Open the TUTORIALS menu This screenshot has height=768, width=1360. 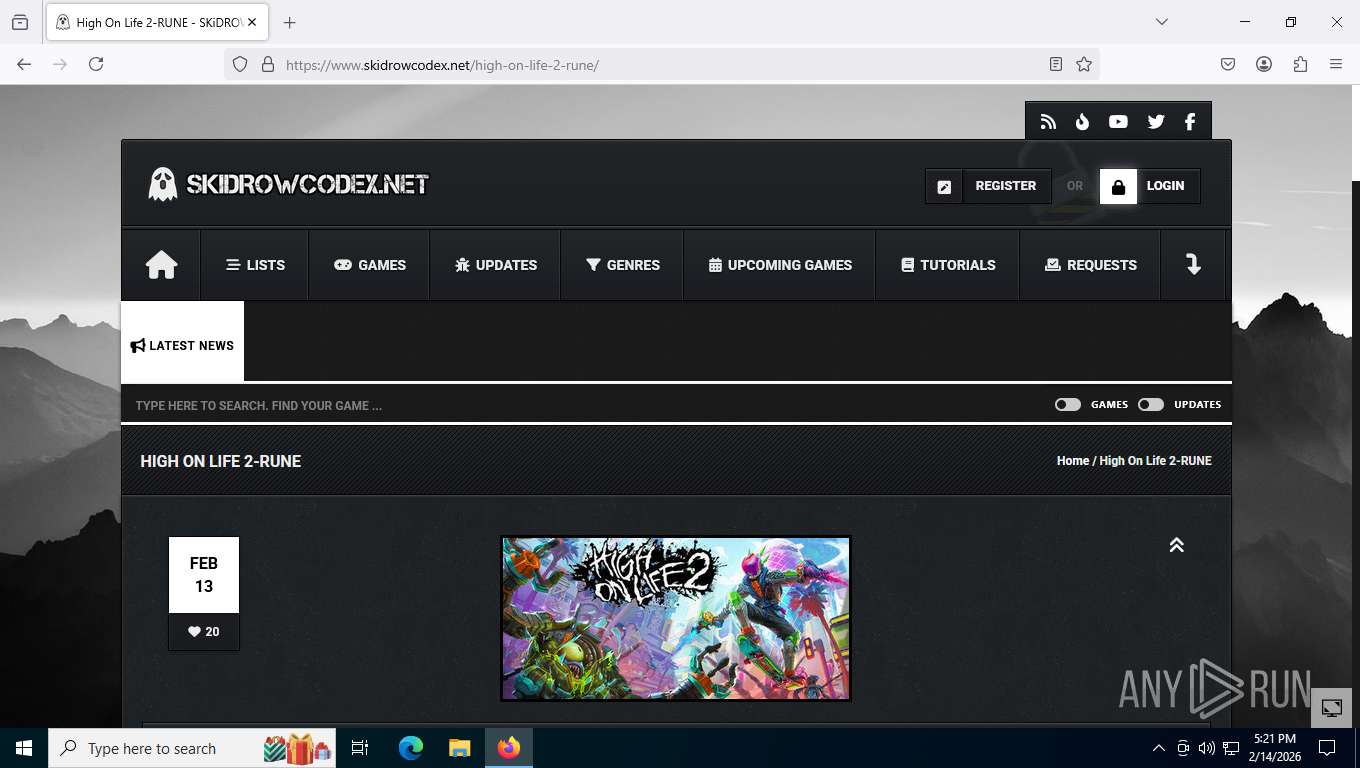[948, 265]
